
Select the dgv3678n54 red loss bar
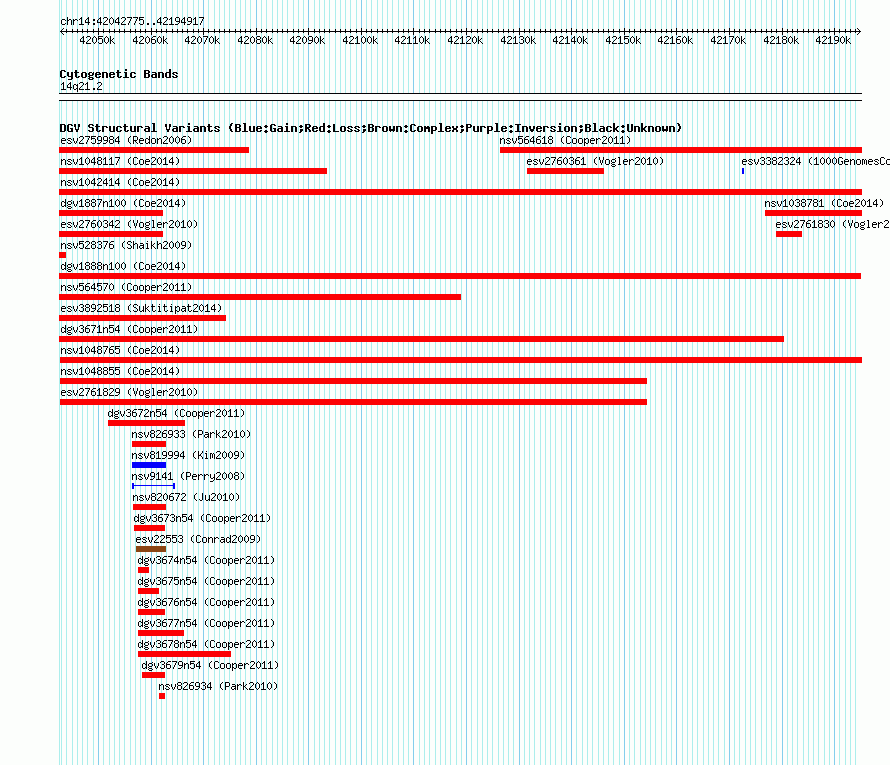(x=184, y=654)
